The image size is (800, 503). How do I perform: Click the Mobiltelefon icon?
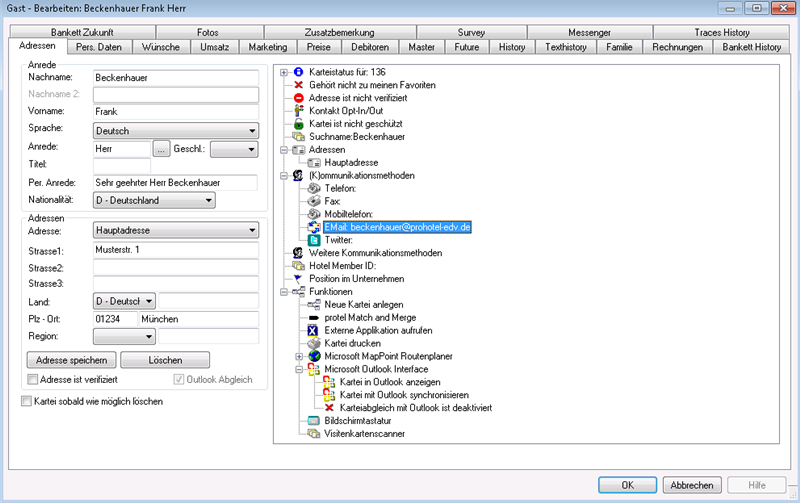(x=314, y=214)
